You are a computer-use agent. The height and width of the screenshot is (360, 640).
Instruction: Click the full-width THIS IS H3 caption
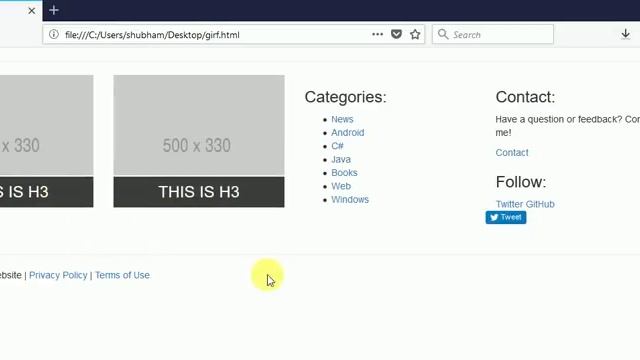(199, 192)
